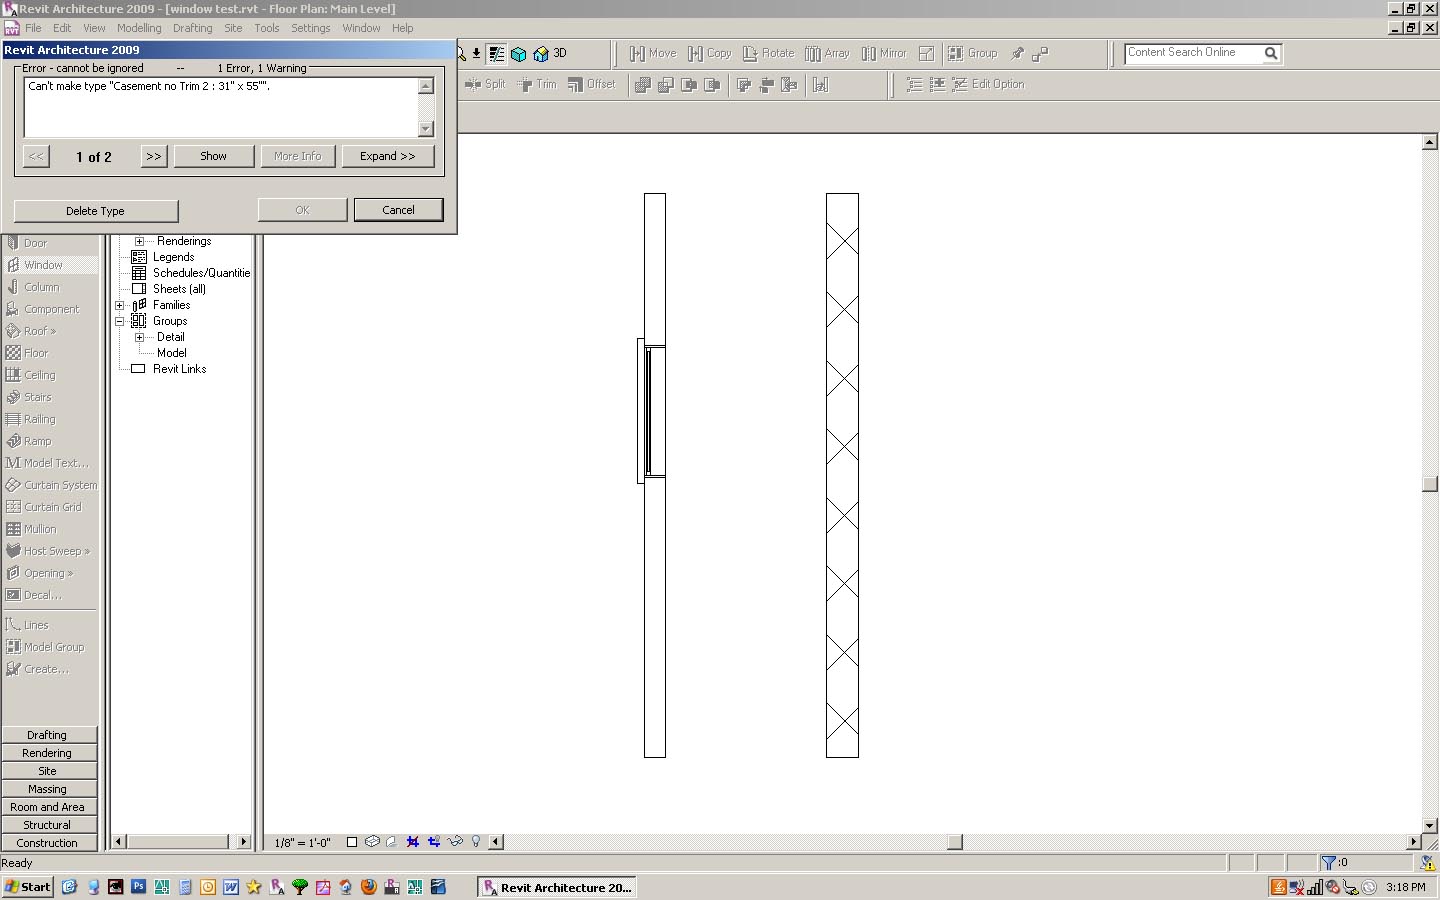Expand the Renderings tree node

pos(139,241)
